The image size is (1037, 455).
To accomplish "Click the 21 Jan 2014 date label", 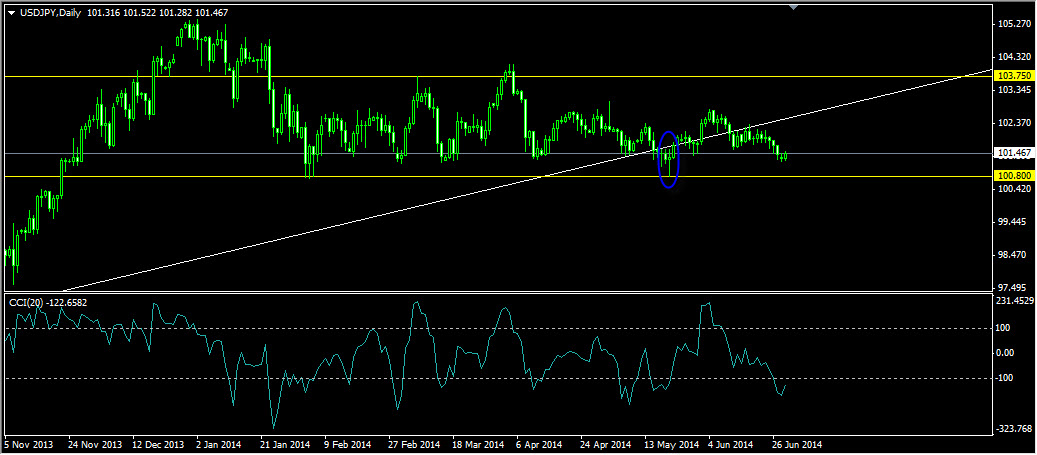I will (x=286, y=444).
